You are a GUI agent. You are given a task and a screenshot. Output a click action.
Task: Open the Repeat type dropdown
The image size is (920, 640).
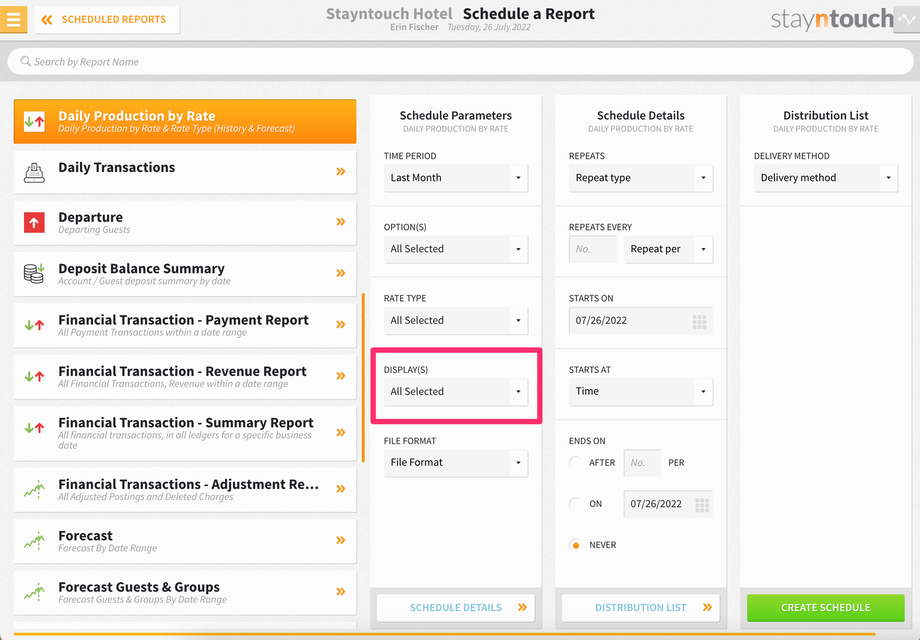coord(641,178)
